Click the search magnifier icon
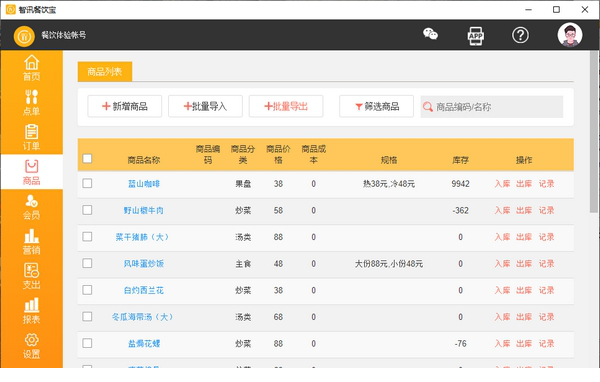 click(428, 107)
